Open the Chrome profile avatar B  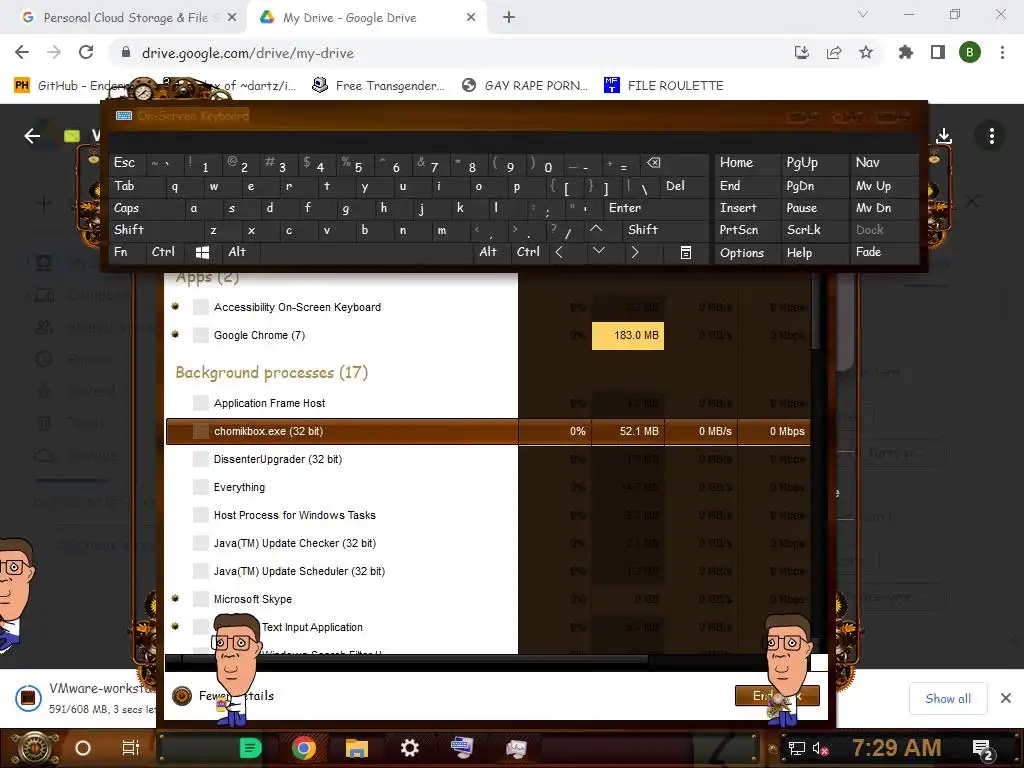970,52
